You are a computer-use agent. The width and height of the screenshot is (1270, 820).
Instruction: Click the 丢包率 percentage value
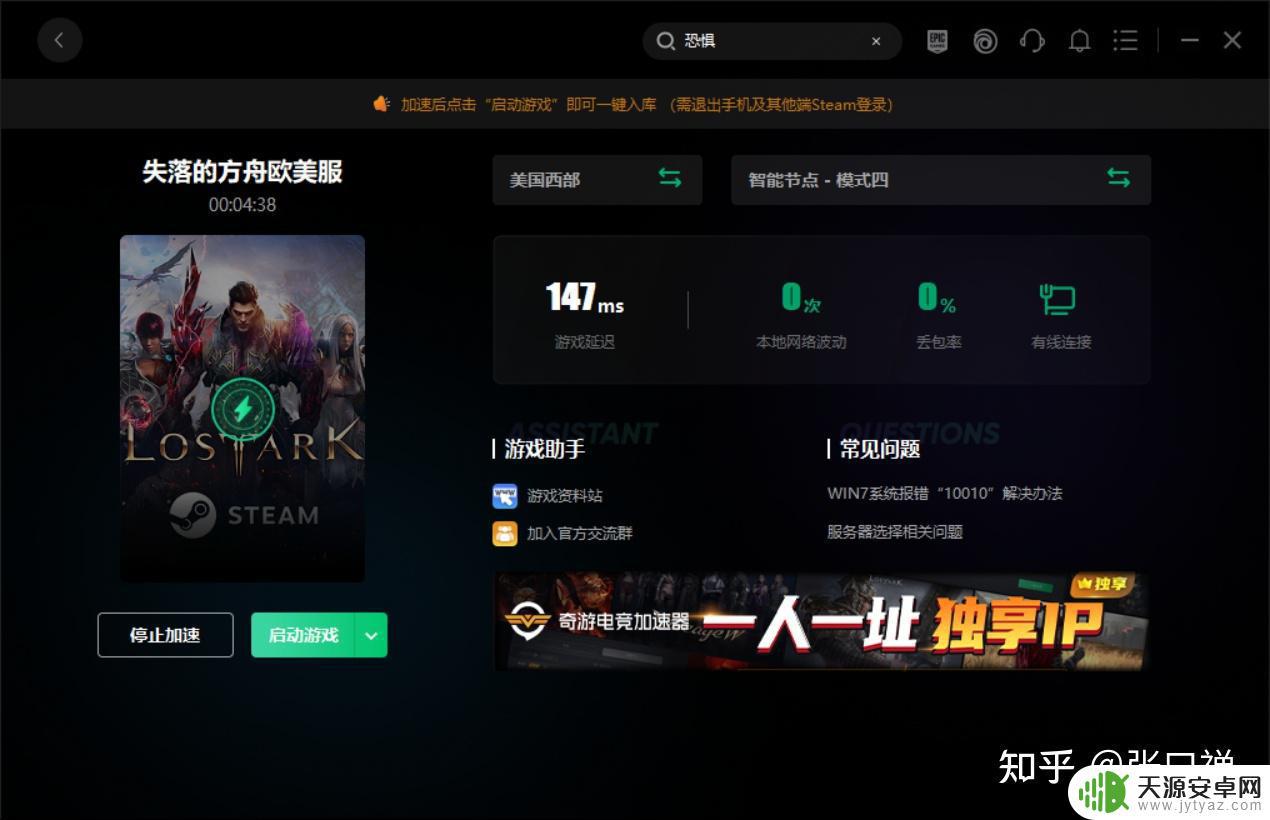coord(938,298)
